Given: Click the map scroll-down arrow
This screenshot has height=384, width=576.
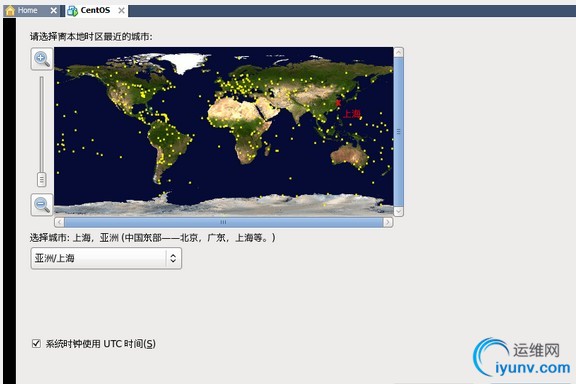Looking at the screenshot, I should [399, 211].
